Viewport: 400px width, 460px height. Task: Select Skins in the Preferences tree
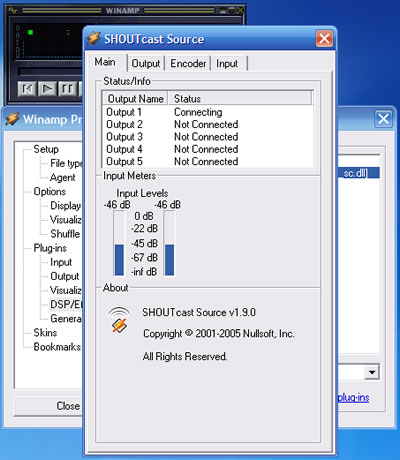pyautogui.click(x=45, y=333)
